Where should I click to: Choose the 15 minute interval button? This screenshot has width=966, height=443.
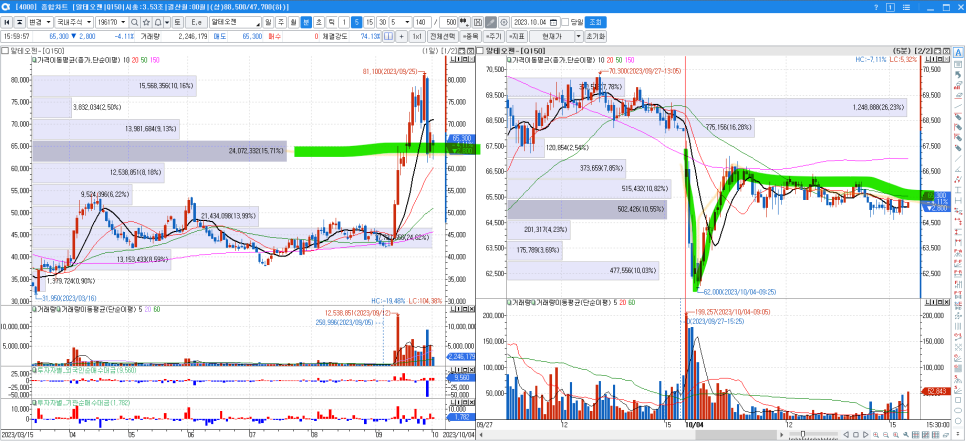click(x=370, y=22)
